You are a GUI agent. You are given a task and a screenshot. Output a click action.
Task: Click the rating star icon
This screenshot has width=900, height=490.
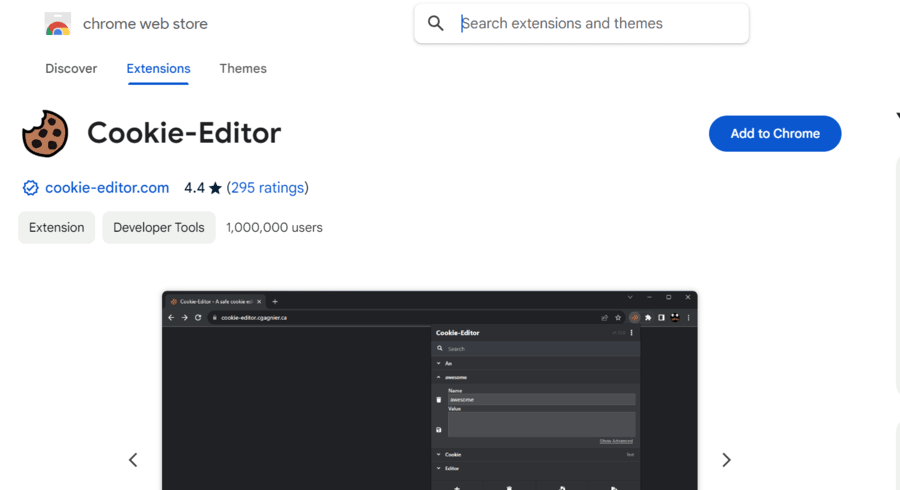click(215, 188)
